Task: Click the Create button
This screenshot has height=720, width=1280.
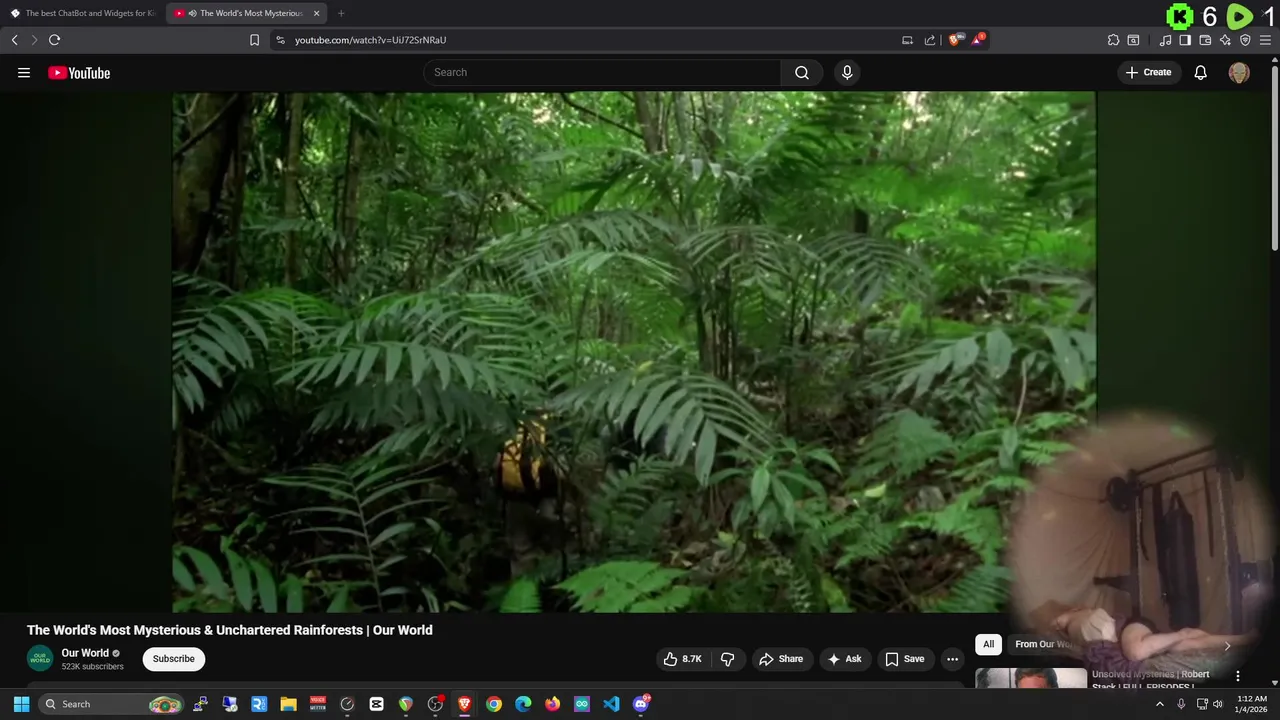Action: (x=1148, y=72)
